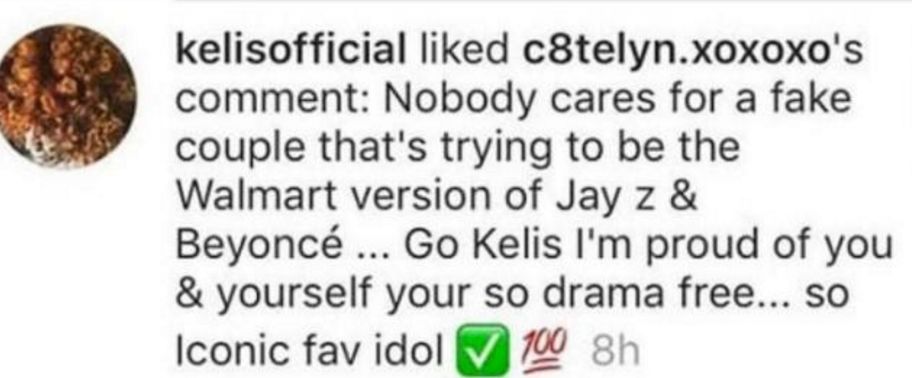Click the word "liked" in the notification

[464, 53]
